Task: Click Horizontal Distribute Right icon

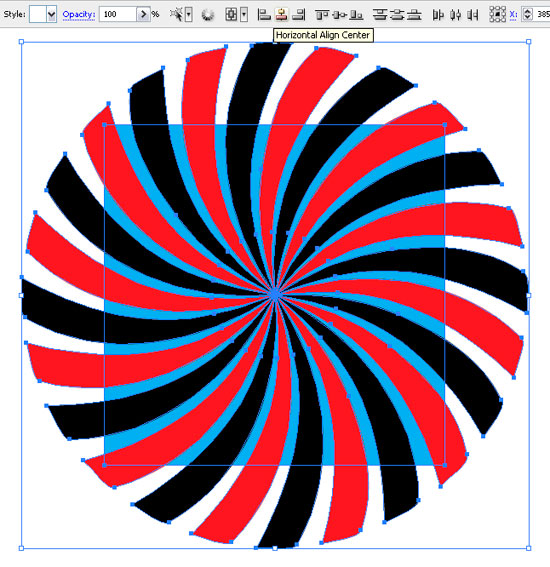Action: (473, 15)
